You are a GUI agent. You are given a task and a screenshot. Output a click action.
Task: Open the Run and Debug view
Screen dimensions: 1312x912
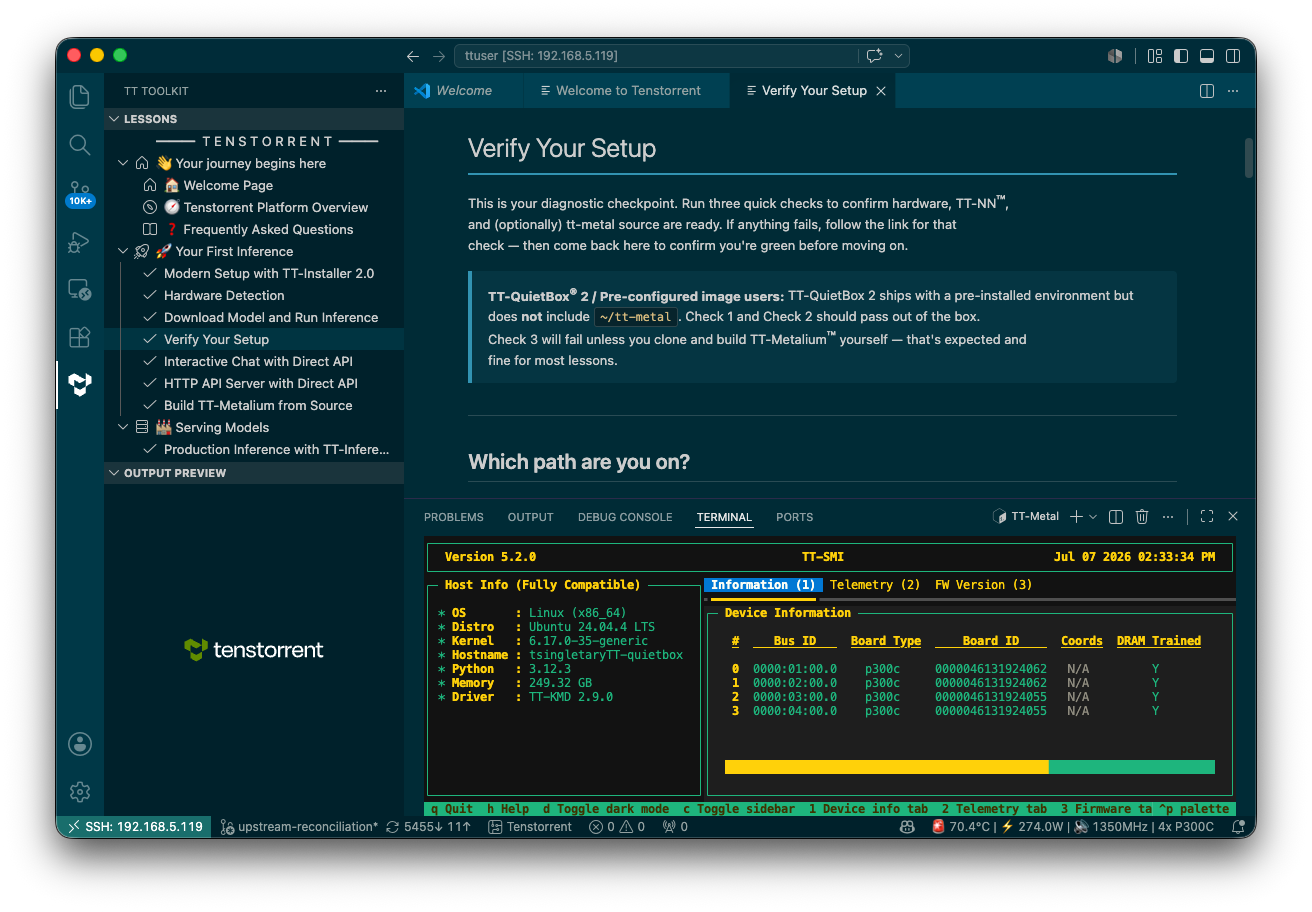coord(80,241)
